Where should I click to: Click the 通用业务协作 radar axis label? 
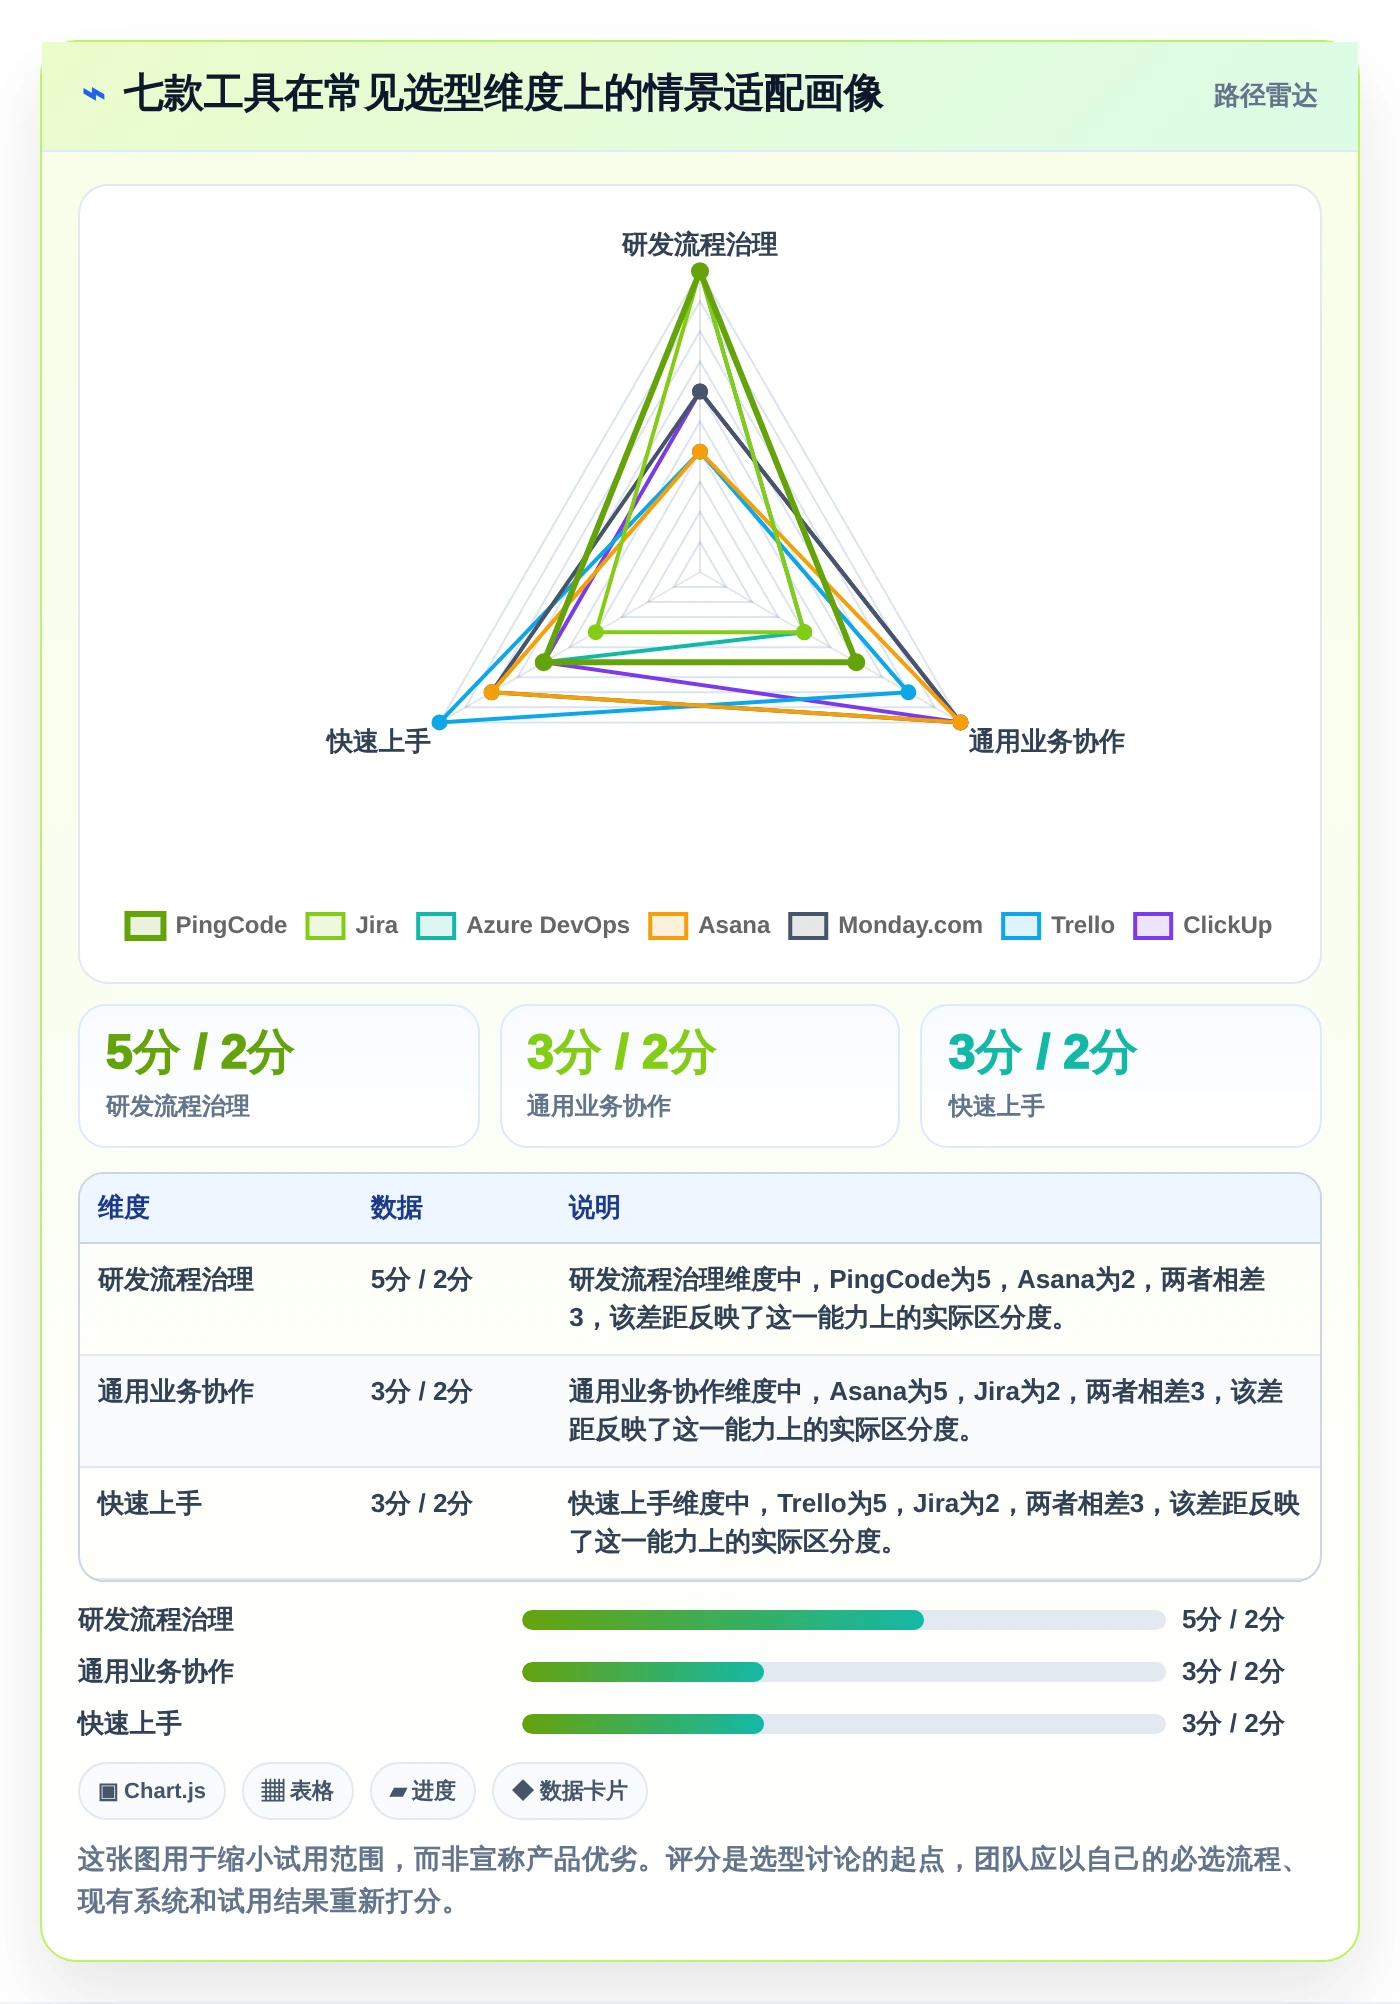[1047, 742]
